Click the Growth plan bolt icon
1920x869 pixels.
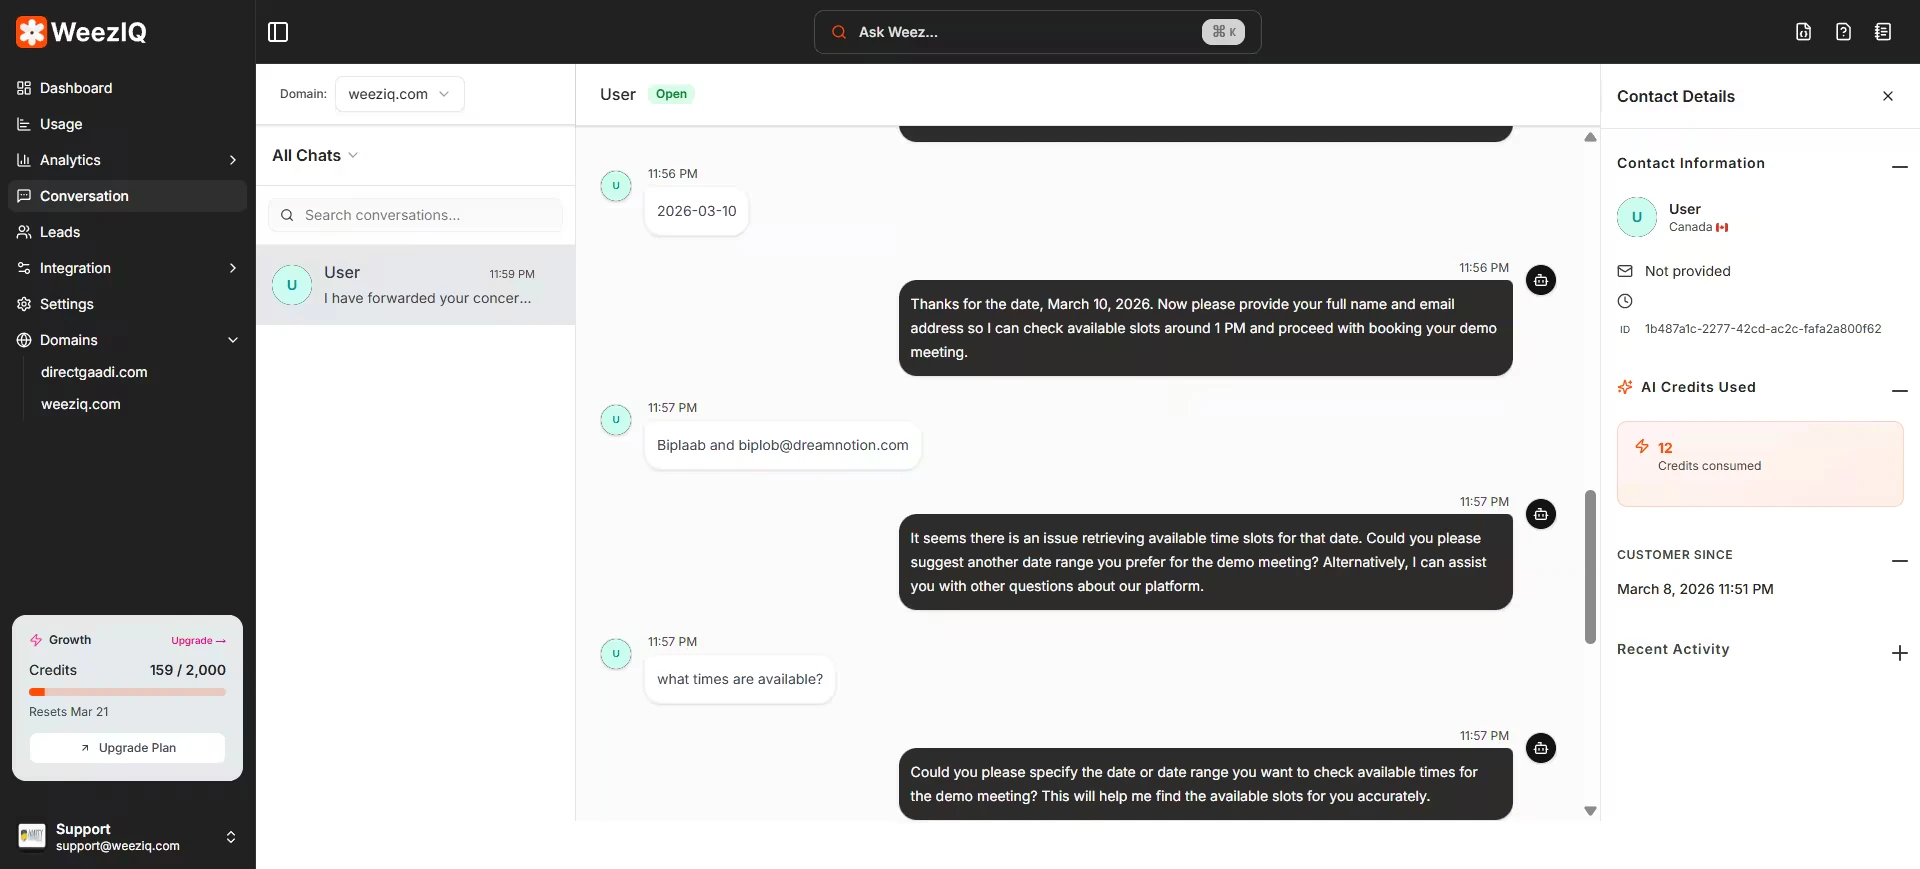[x=36, y=640]
